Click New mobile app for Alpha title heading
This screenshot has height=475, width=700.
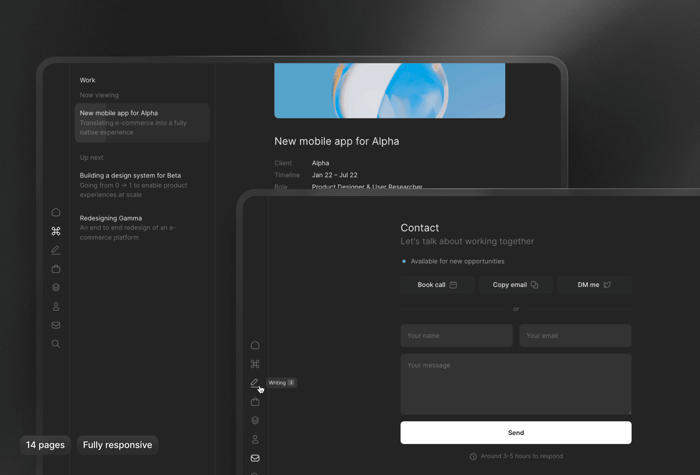337,141
